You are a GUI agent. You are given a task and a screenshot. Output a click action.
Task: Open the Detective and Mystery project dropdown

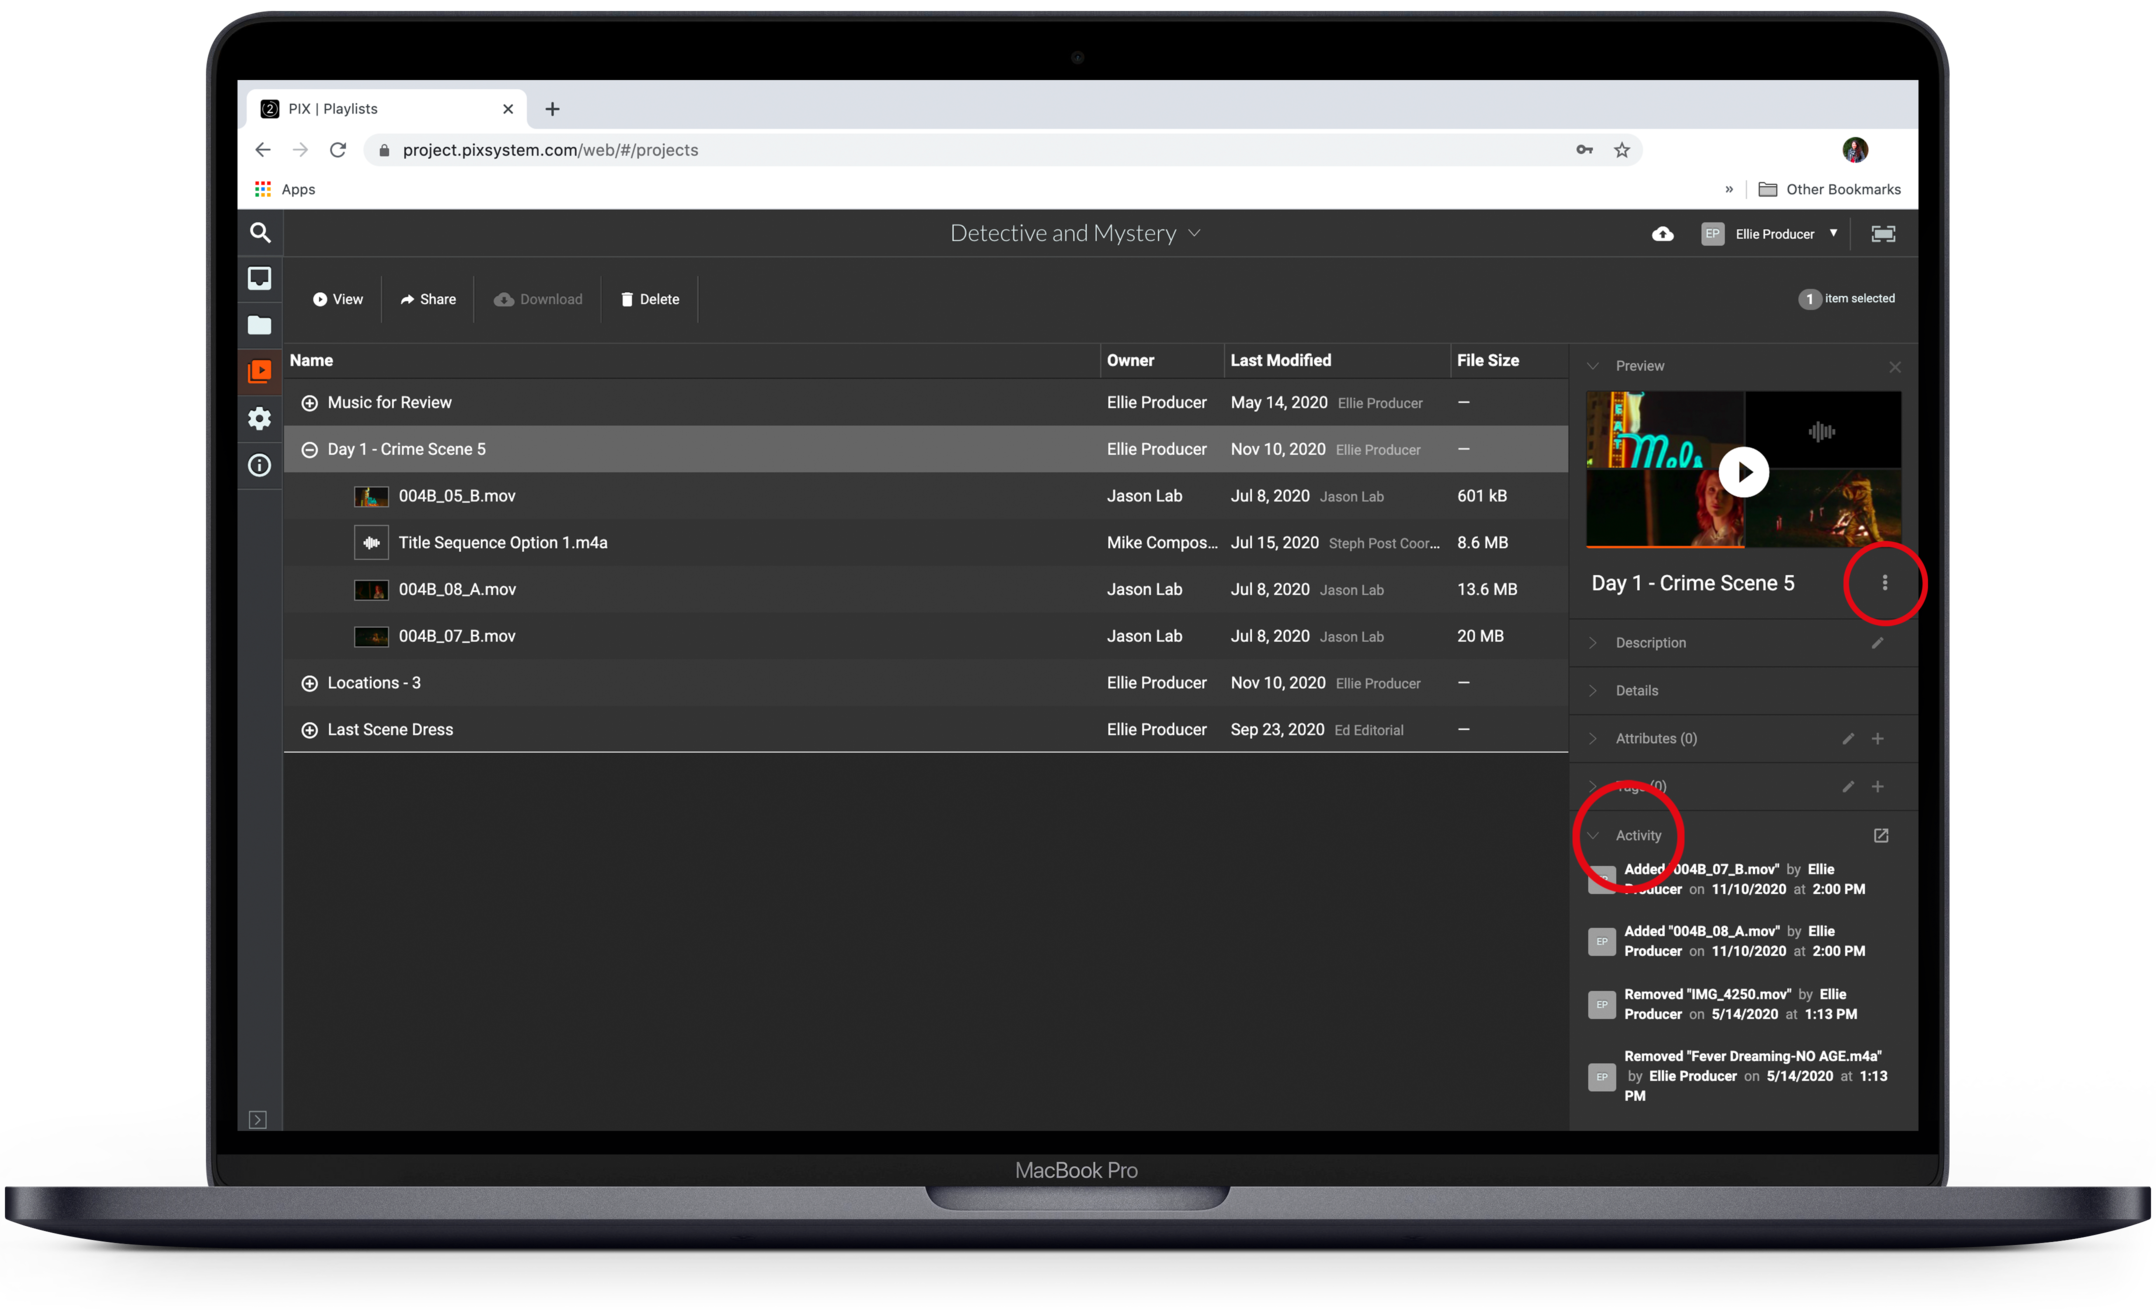pyautogui.click(x=1075, y=233)
